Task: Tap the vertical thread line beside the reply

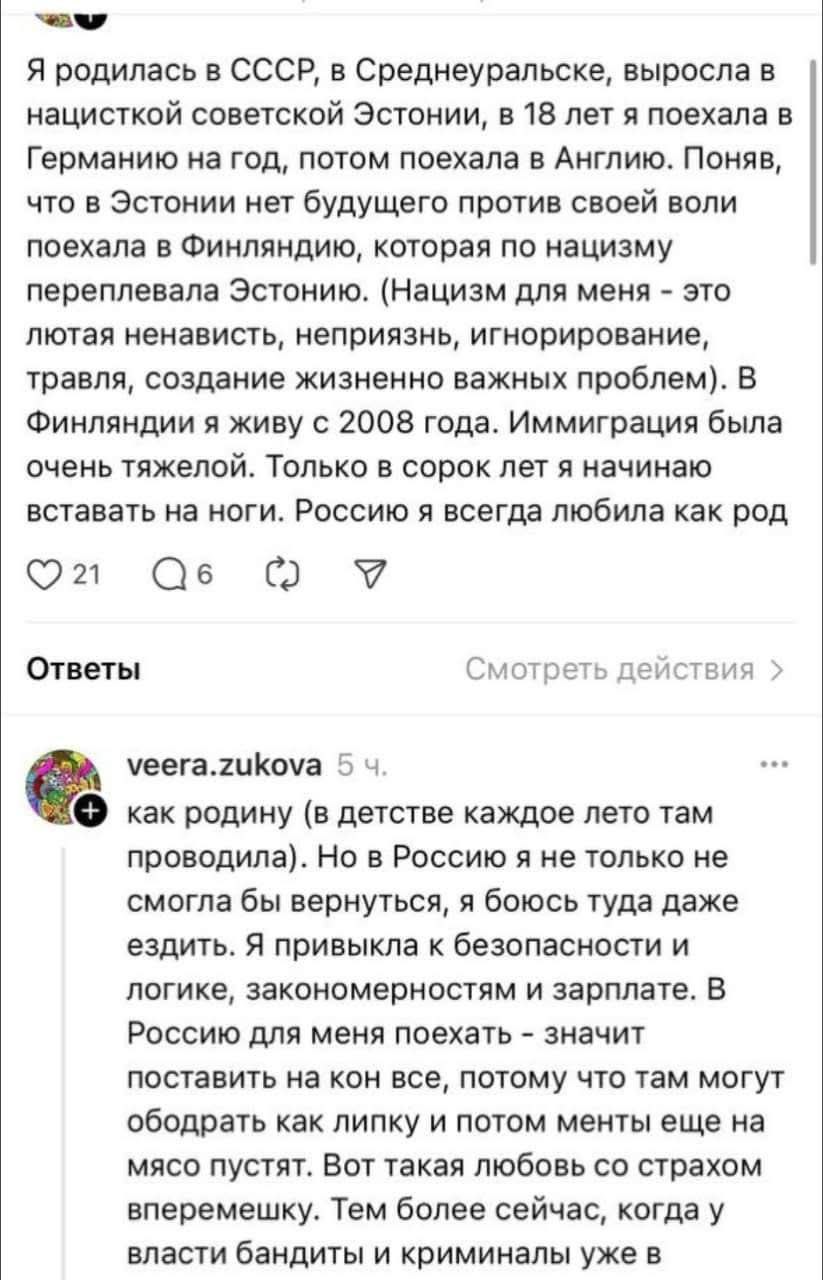Action: tap(65, 1050)
